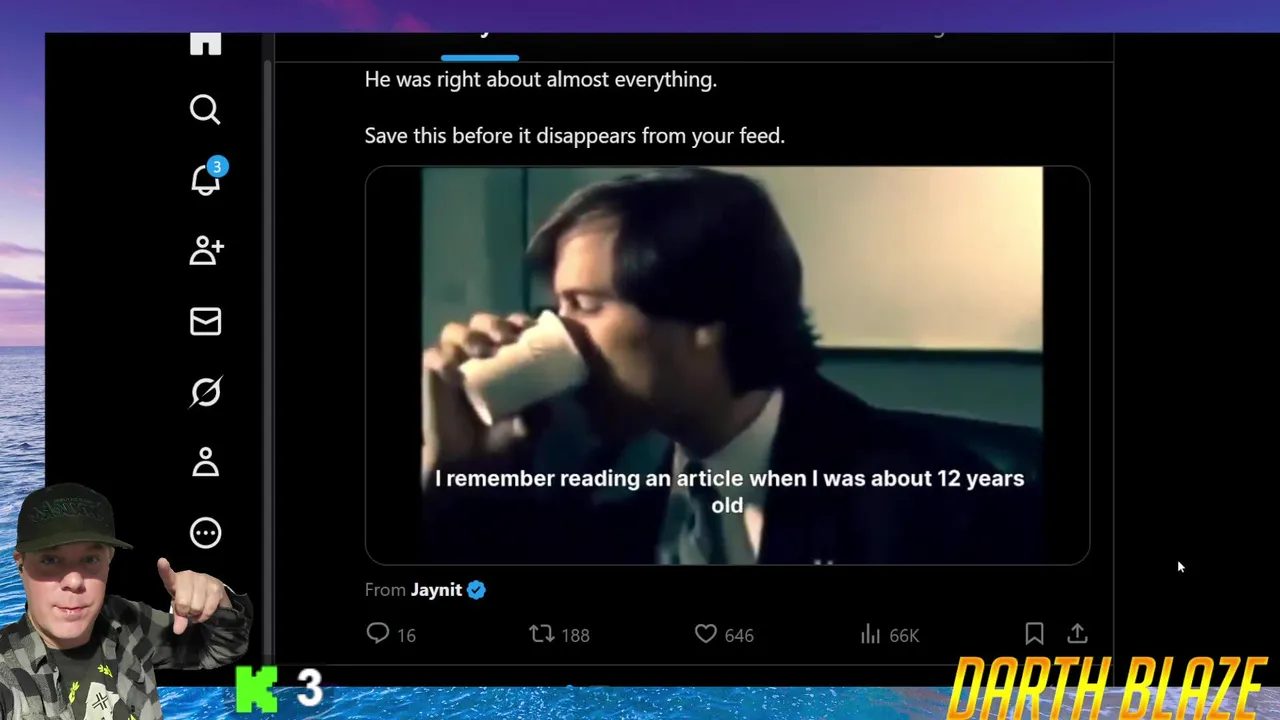Play the embedded video clip
This screenshot has height=720, width=1280.
tap(727, 365)
